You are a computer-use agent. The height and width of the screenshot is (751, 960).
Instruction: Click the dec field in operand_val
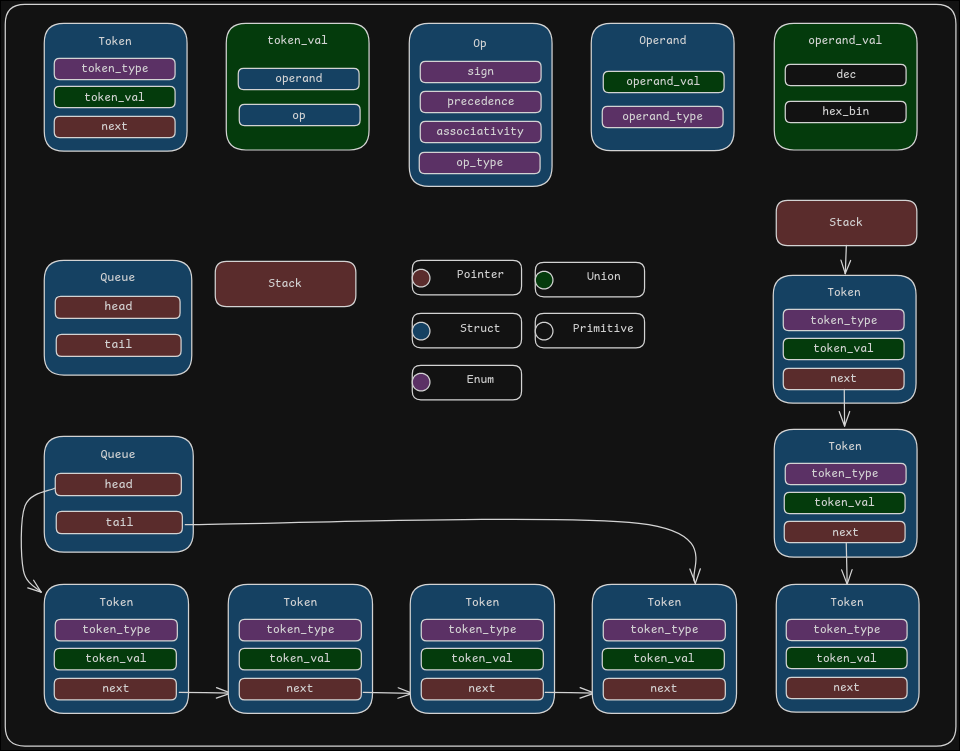click(x=844, y=75)
